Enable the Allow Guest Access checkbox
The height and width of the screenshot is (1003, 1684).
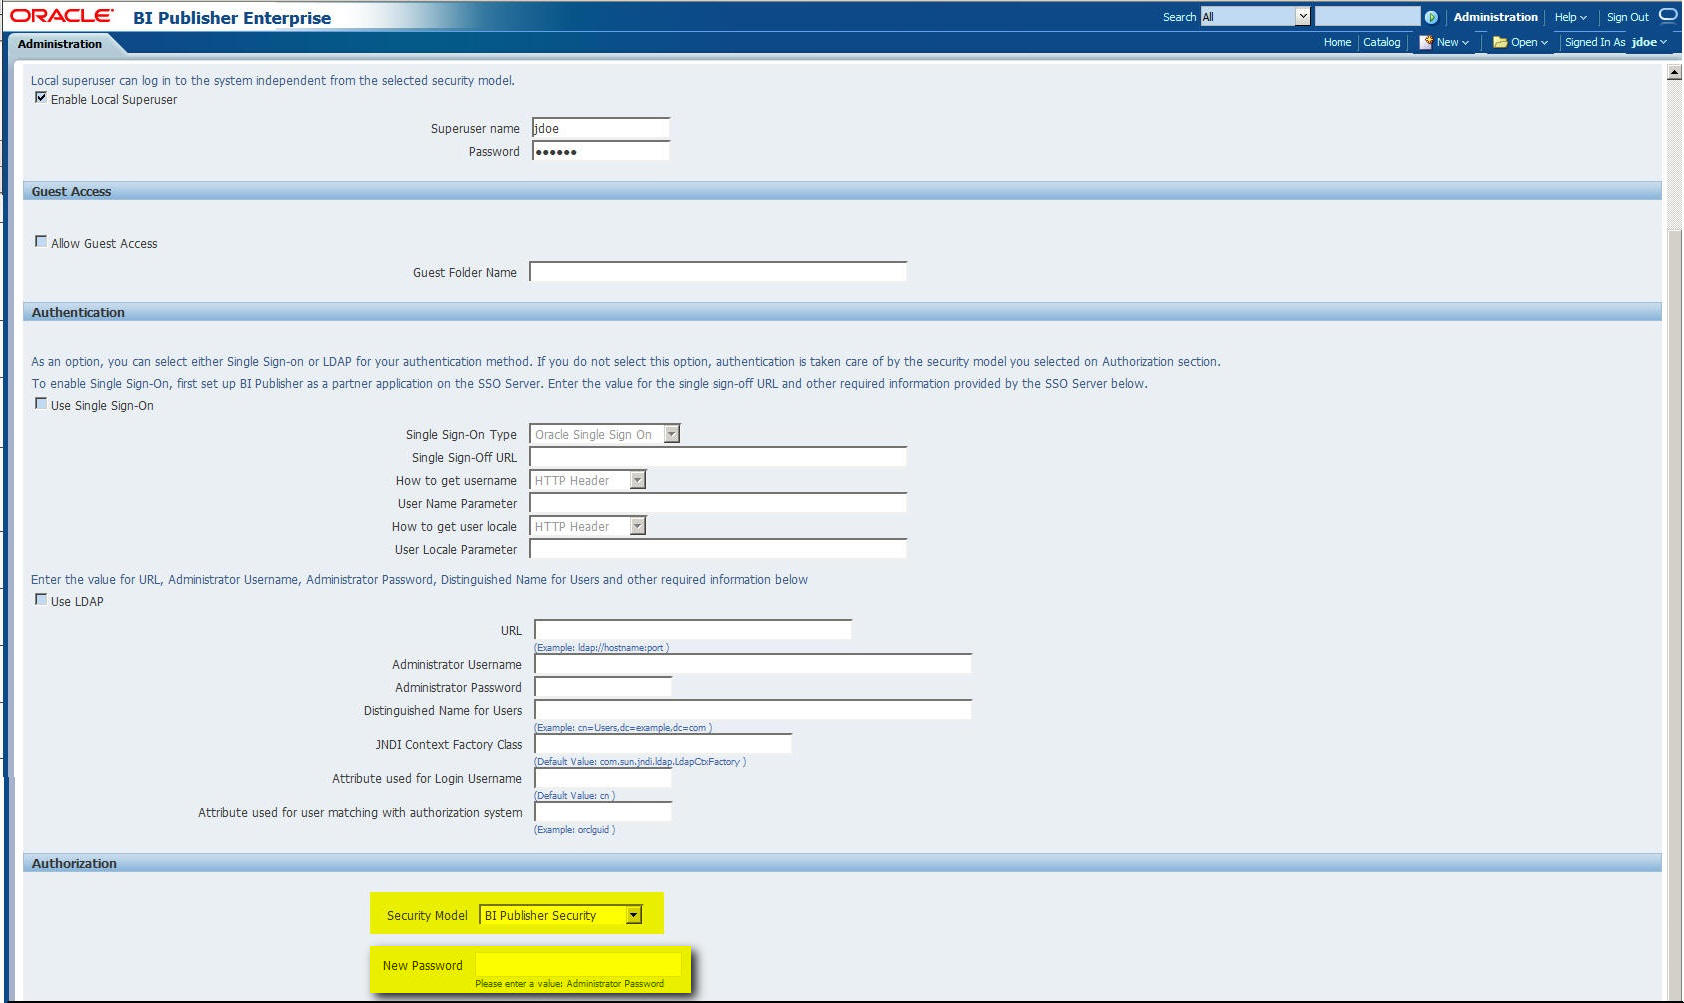[41, 242]
